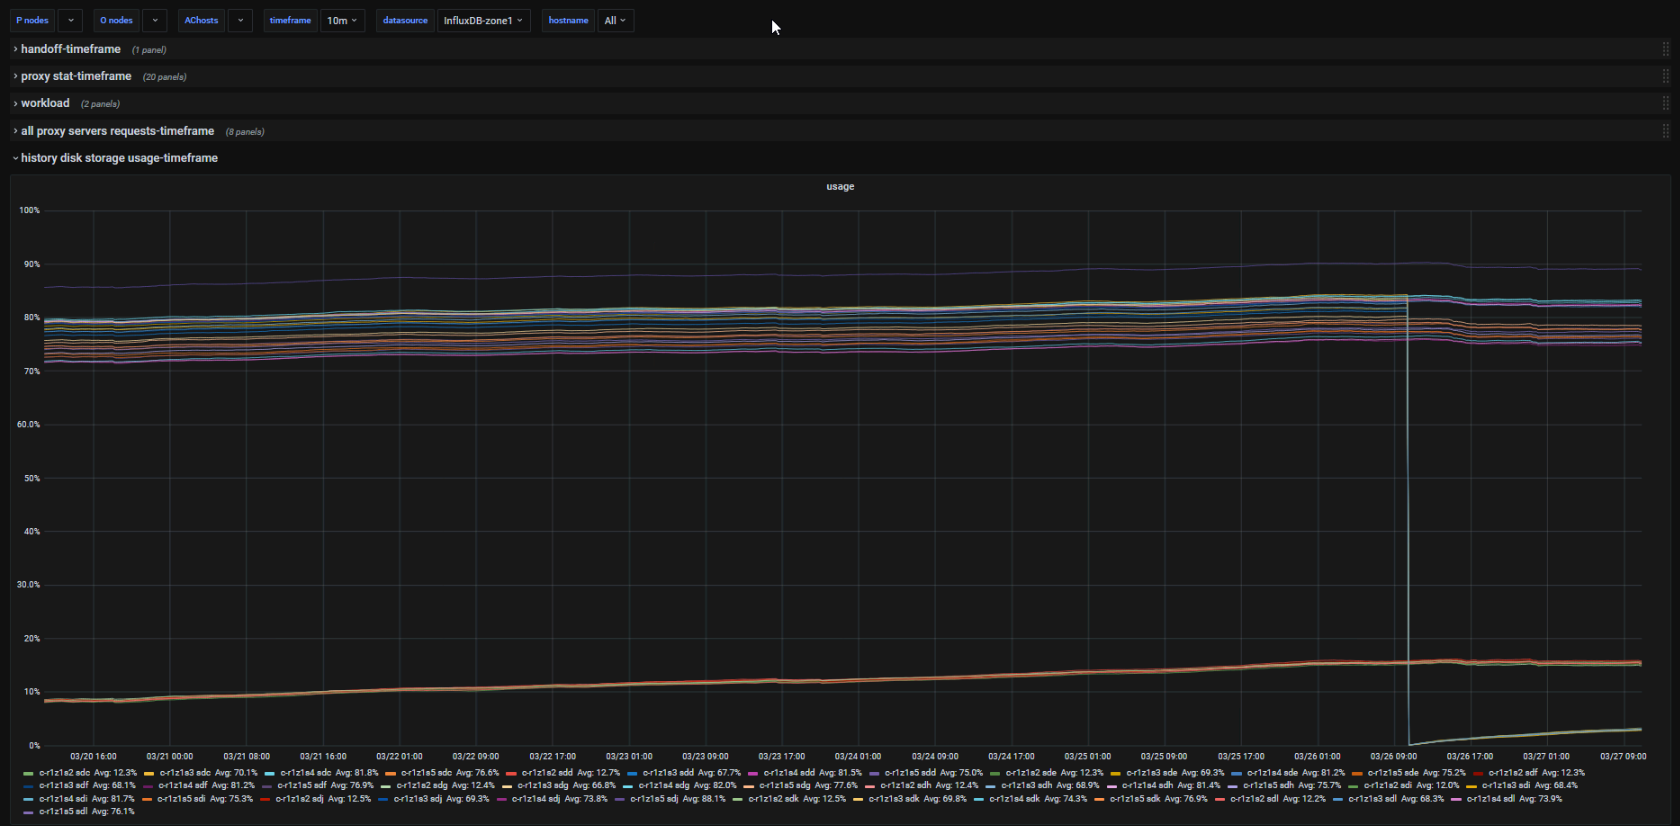This screenshot has height=826, width=1680.
Task: Click drag handle icon on workload row
Action: (x=1665, y=103)
